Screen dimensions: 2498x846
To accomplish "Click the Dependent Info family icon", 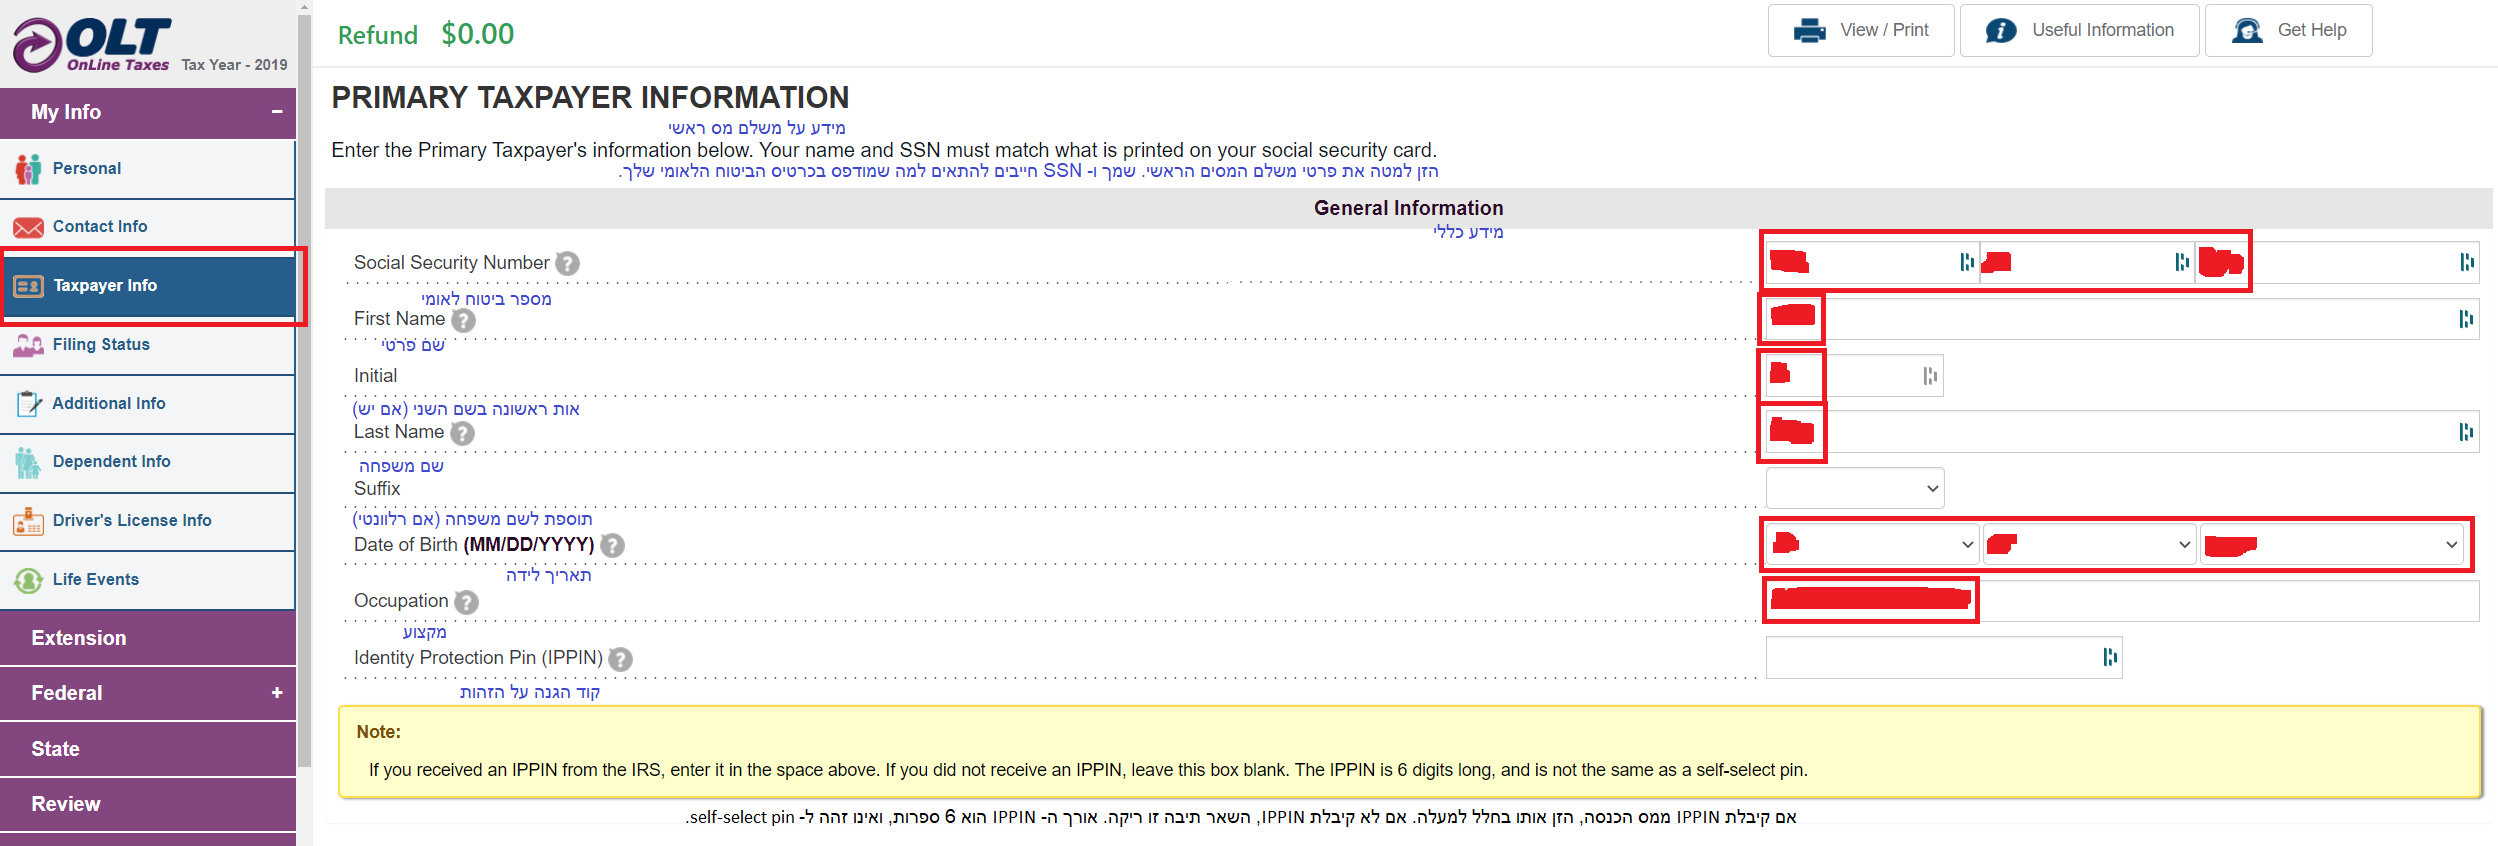I will [28, 462].
